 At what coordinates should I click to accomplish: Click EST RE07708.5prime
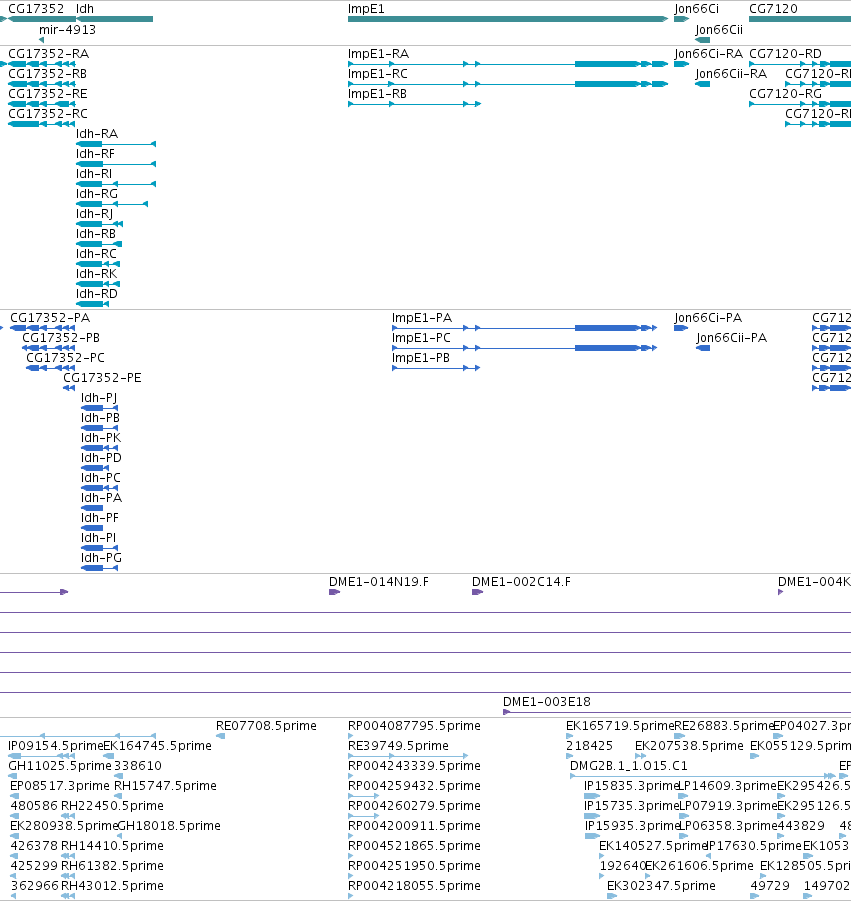click(266, 726)
